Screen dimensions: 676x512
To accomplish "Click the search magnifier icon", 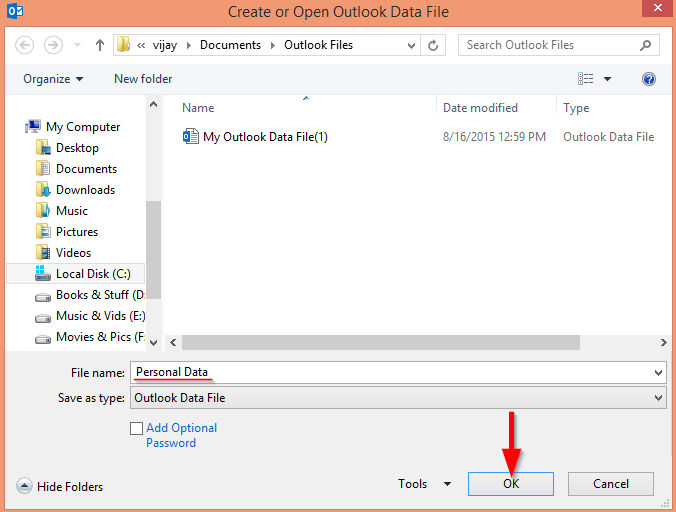I will [x=645, y=45].
